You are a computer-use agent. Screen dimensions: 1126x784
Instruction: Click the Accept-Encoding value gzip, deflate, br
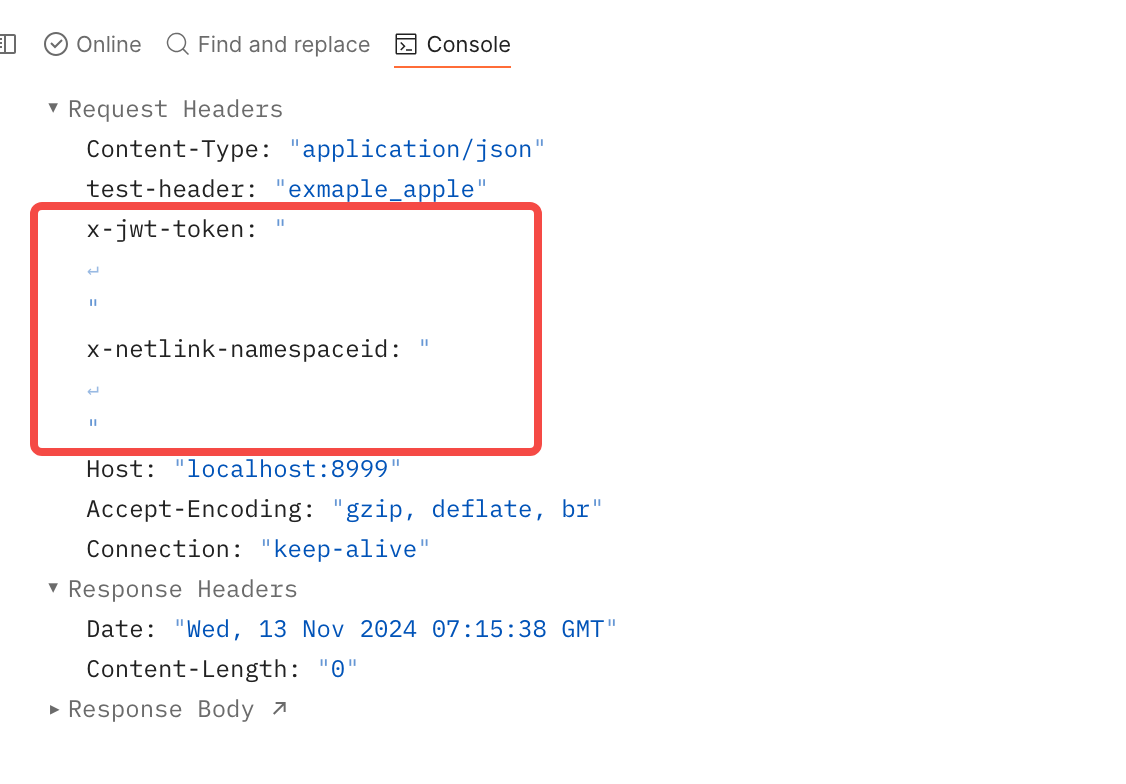pyautogui.click(x=467, y=509)
